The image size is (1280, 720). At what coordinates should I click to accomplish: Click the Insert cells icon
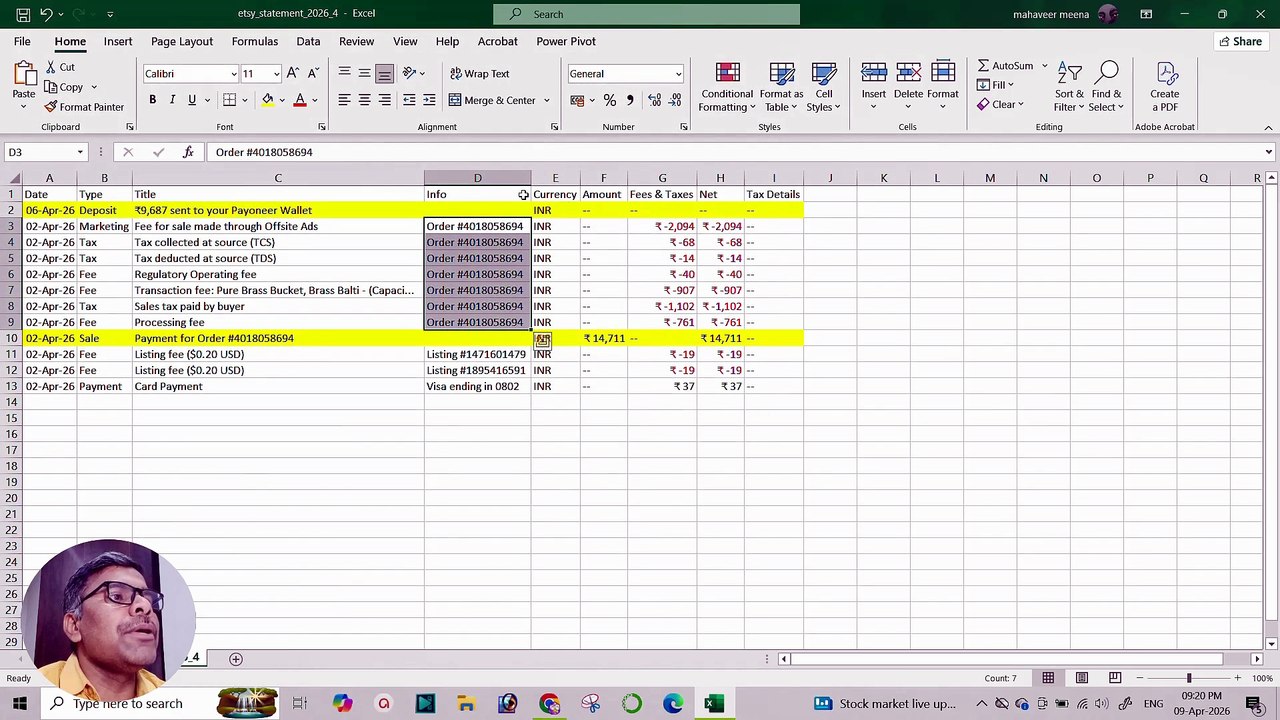(x=874, y=73)
